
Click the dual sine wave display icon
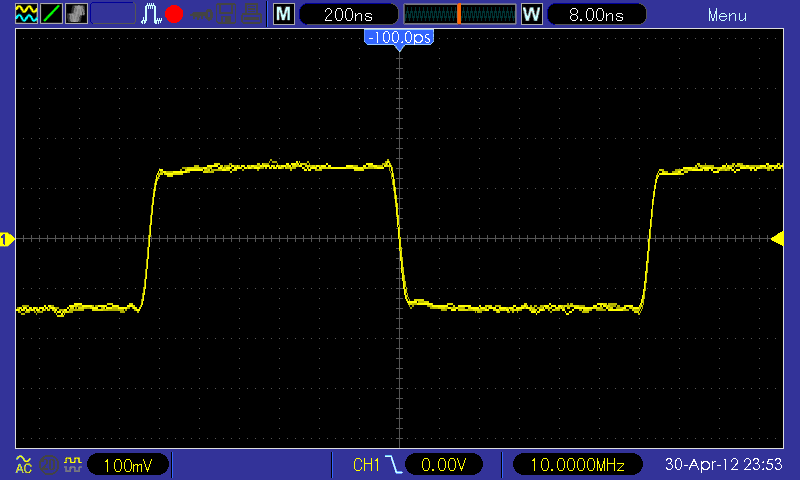[27, 14]
